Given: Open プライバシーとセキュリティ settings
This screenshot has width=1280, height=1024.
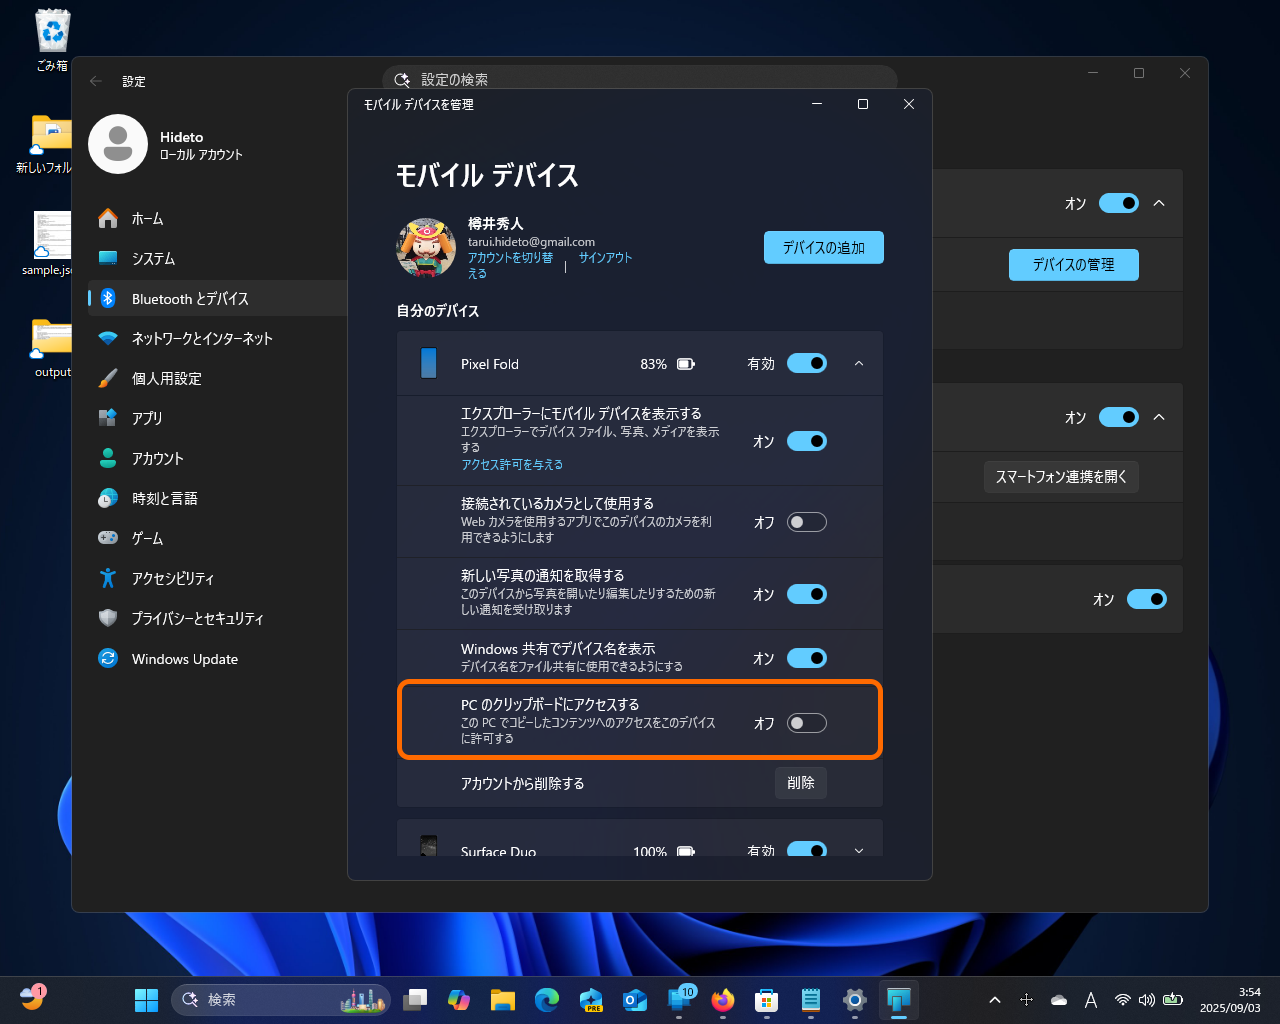Looking at the screenshot, I should tap(197, 618).
